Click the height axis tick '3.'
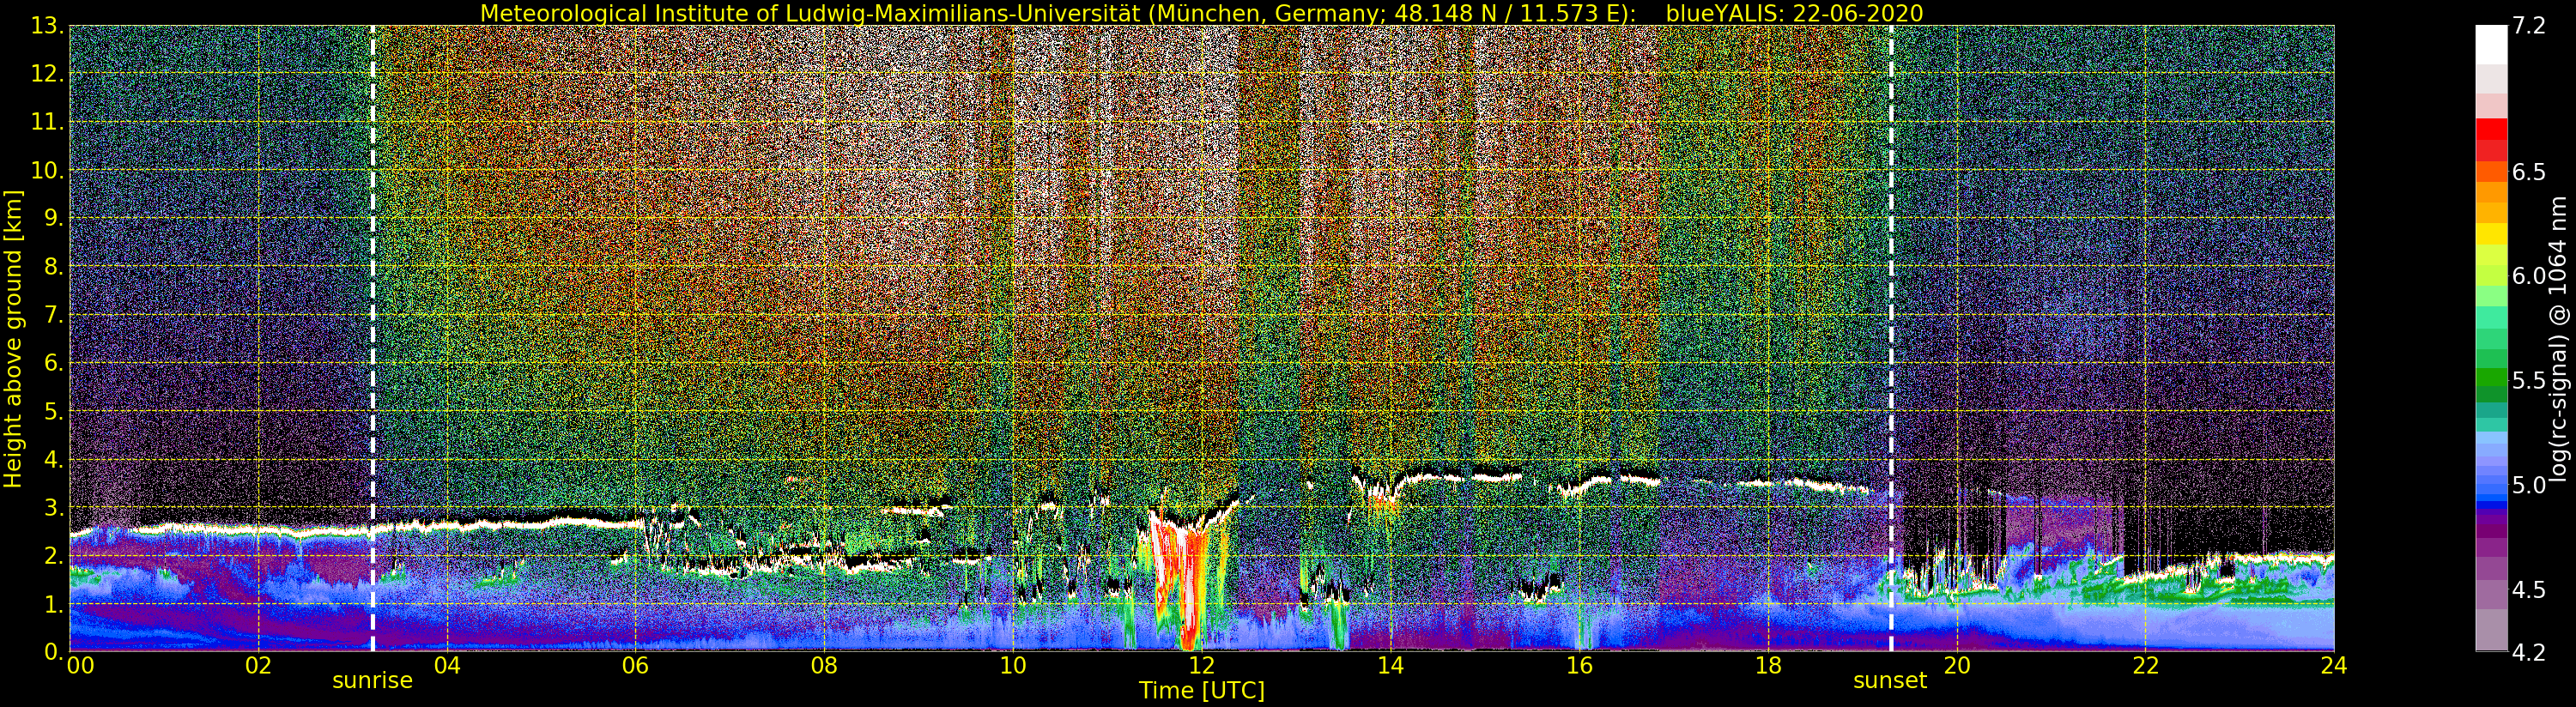 pyautogui.click(x=55, y=507)
